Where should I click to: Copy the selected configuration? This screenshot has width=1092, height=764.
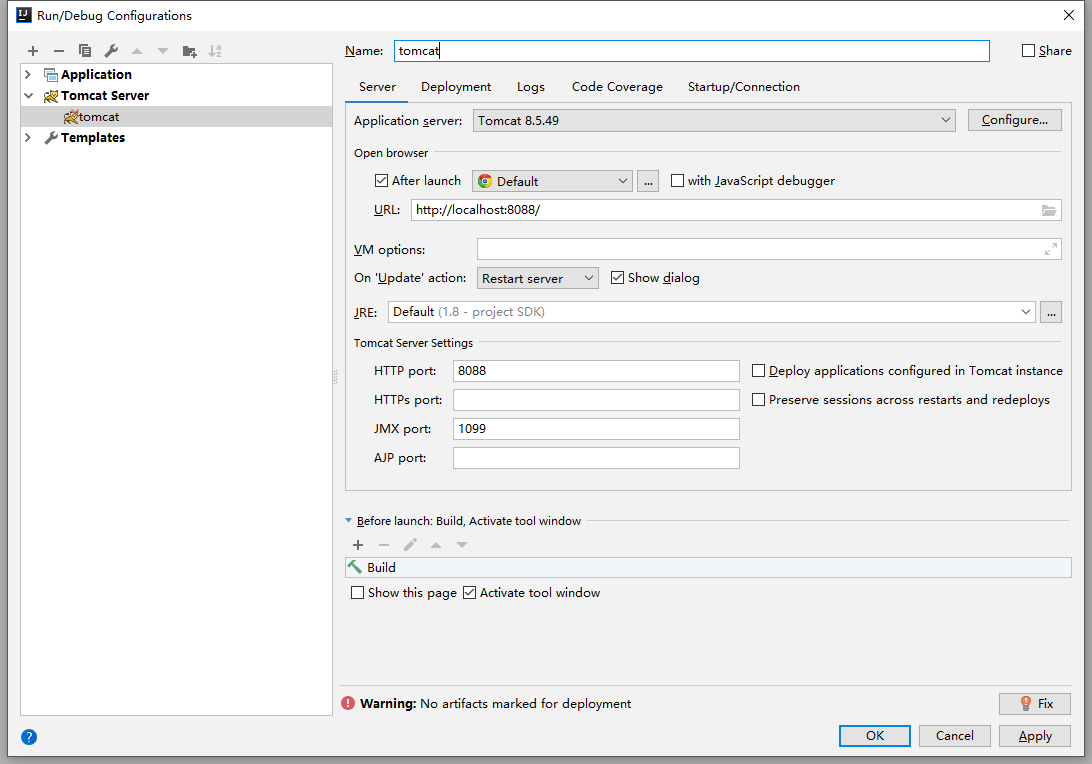pos(85,51)
